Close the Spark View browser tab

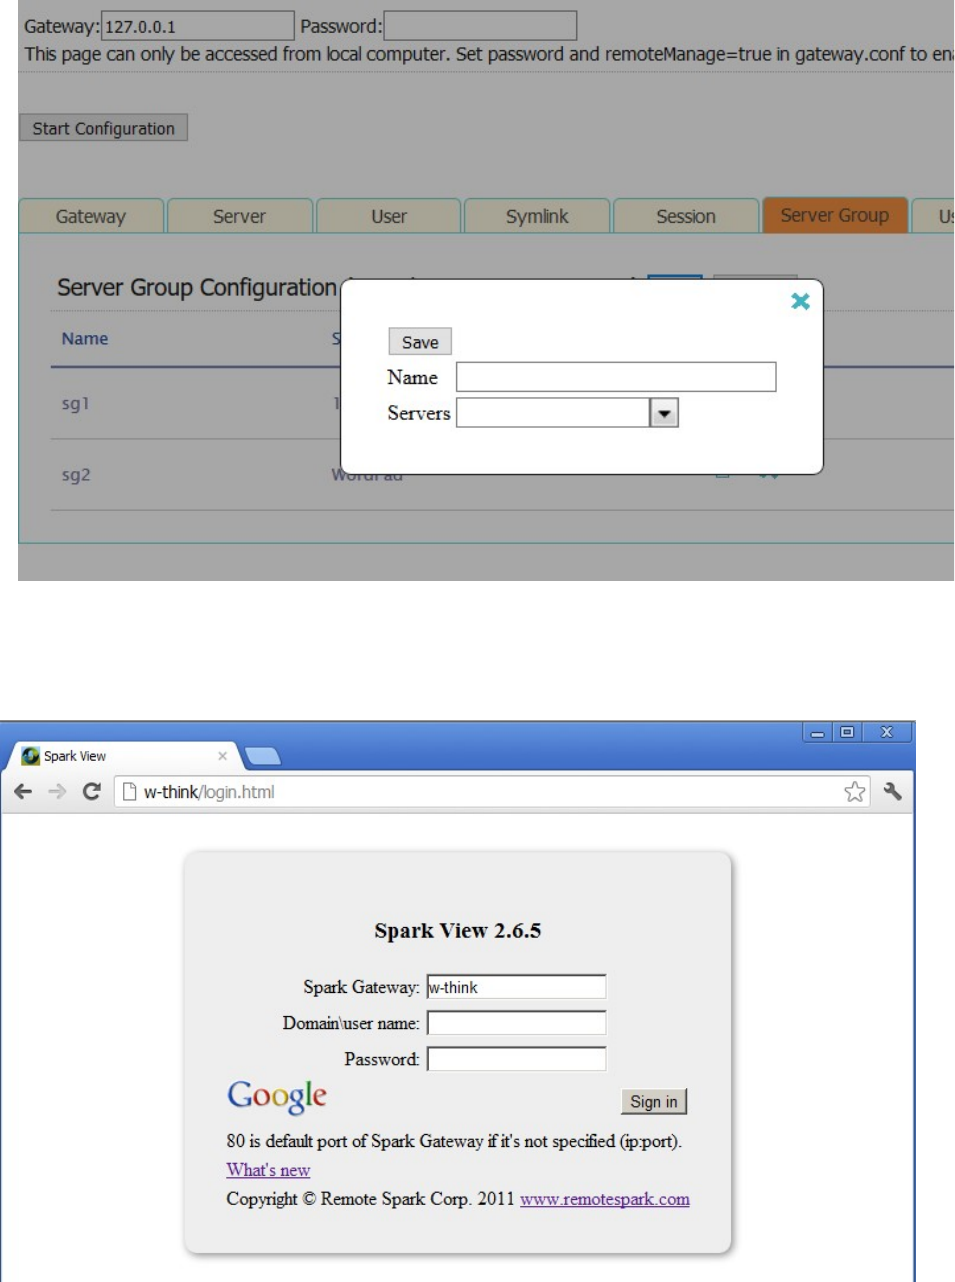[x=222, y=756]
